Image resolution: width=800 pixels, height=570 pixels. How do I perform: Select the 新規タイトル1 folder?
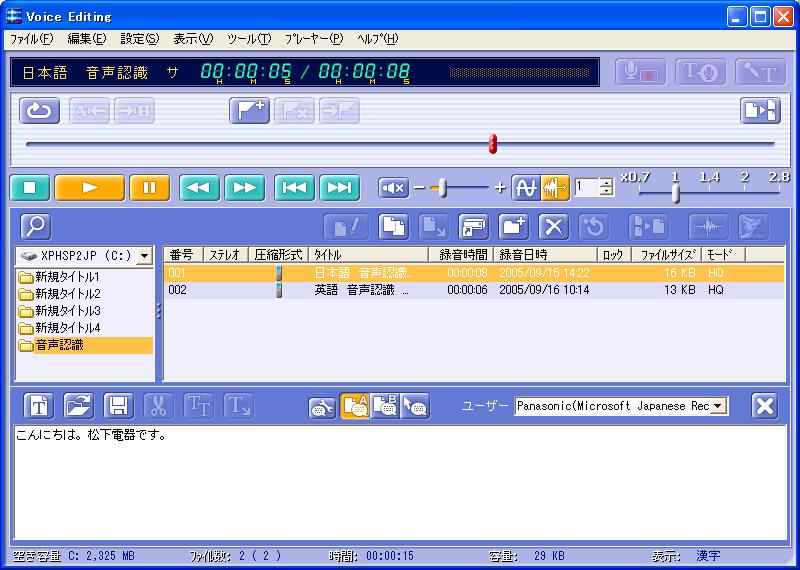pyautogui.click(x=66, y=277)
